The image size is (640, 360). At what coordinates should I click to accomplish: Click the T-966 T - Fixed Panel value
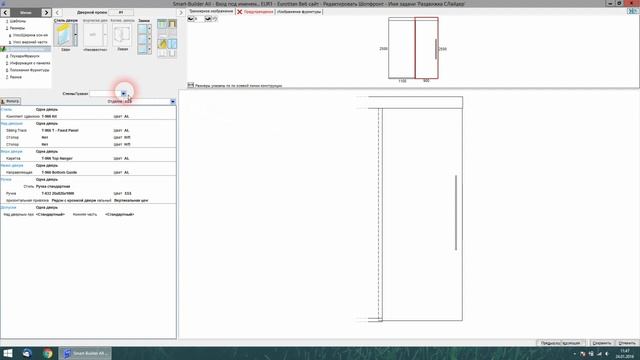pos(60,131)
